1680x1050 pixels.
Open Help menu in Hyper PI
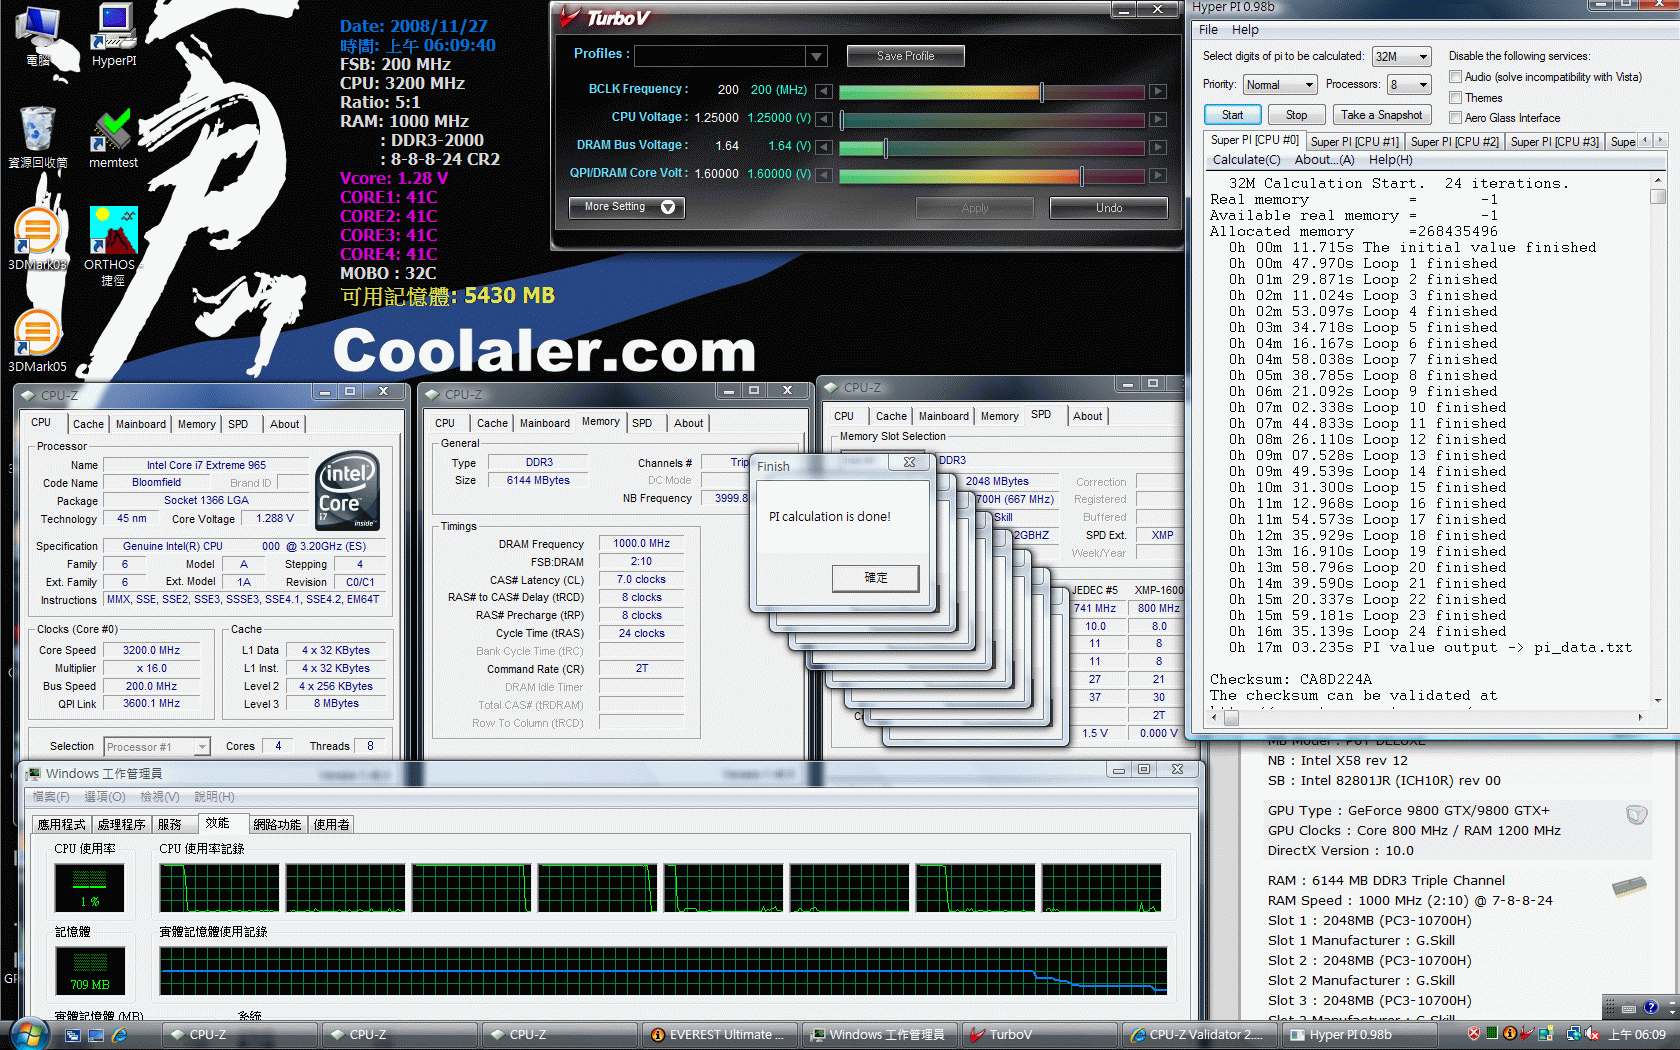click(1245, 30)
